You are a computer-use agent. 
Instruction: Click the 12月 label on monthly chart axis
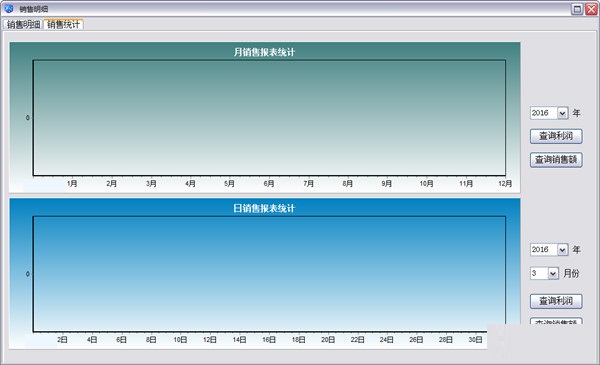click(505, 184)
